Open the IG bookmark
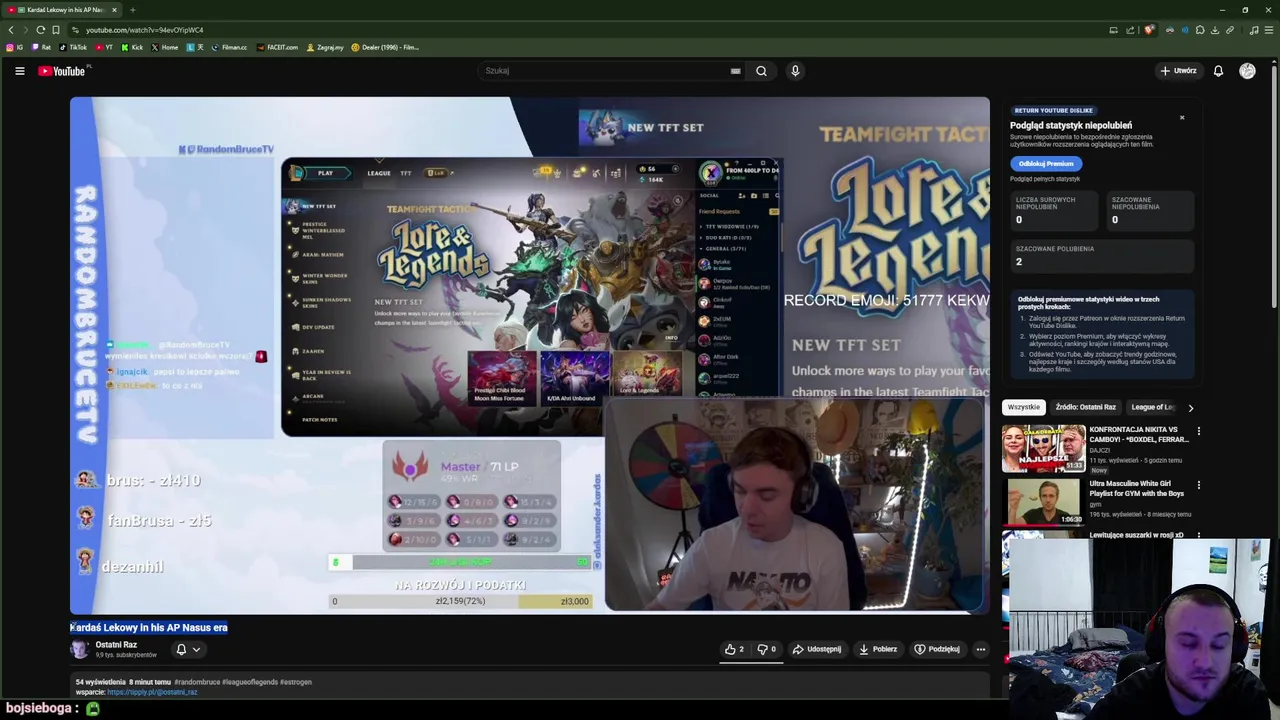Screen dimensions: 1280x720 (15, 47)
